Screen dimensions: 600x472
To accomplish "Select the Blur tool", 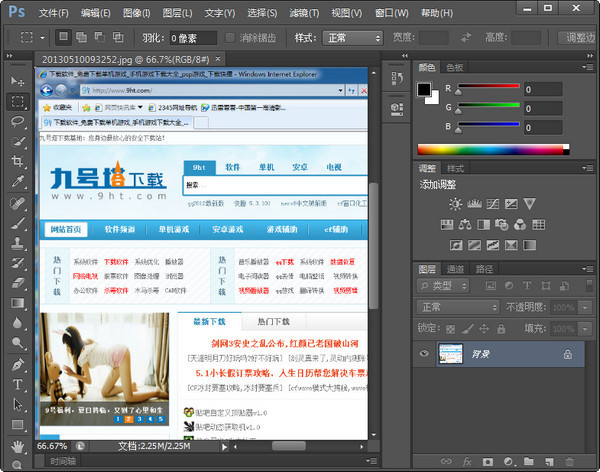I will 17,323.
